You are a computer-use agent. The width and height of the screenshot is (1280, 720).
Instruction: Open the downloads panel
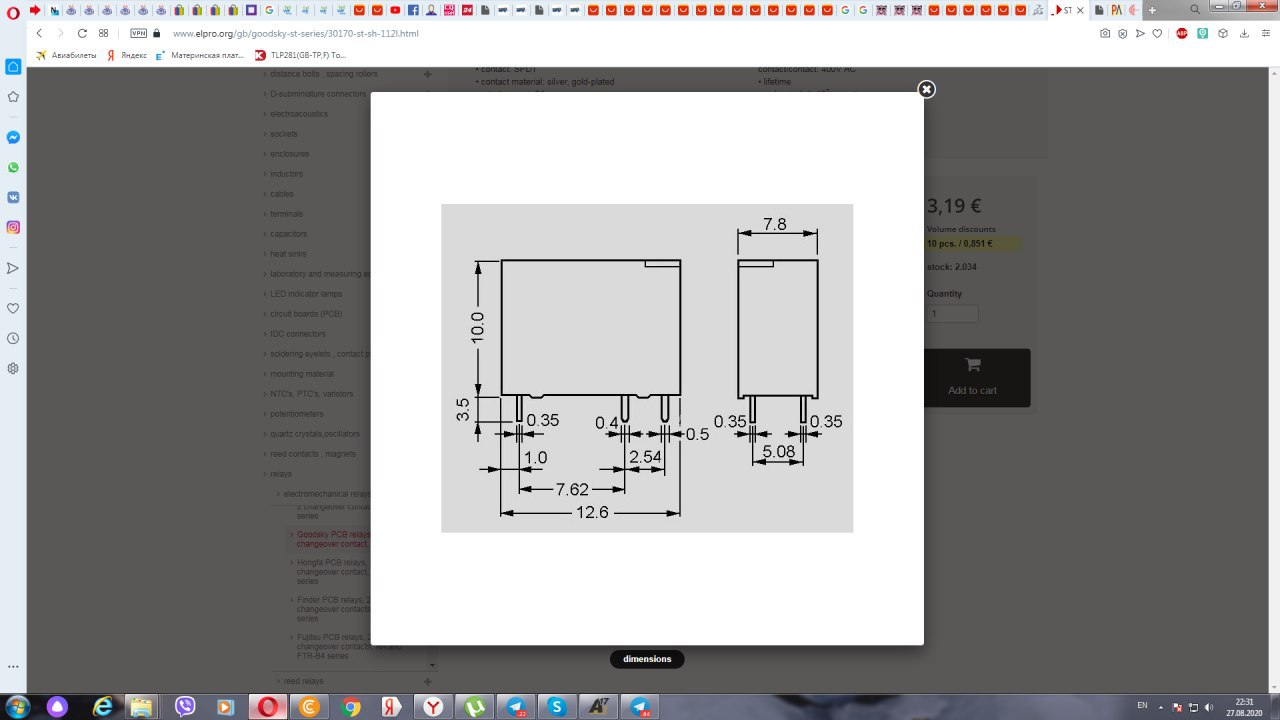tap(1243, 33)
